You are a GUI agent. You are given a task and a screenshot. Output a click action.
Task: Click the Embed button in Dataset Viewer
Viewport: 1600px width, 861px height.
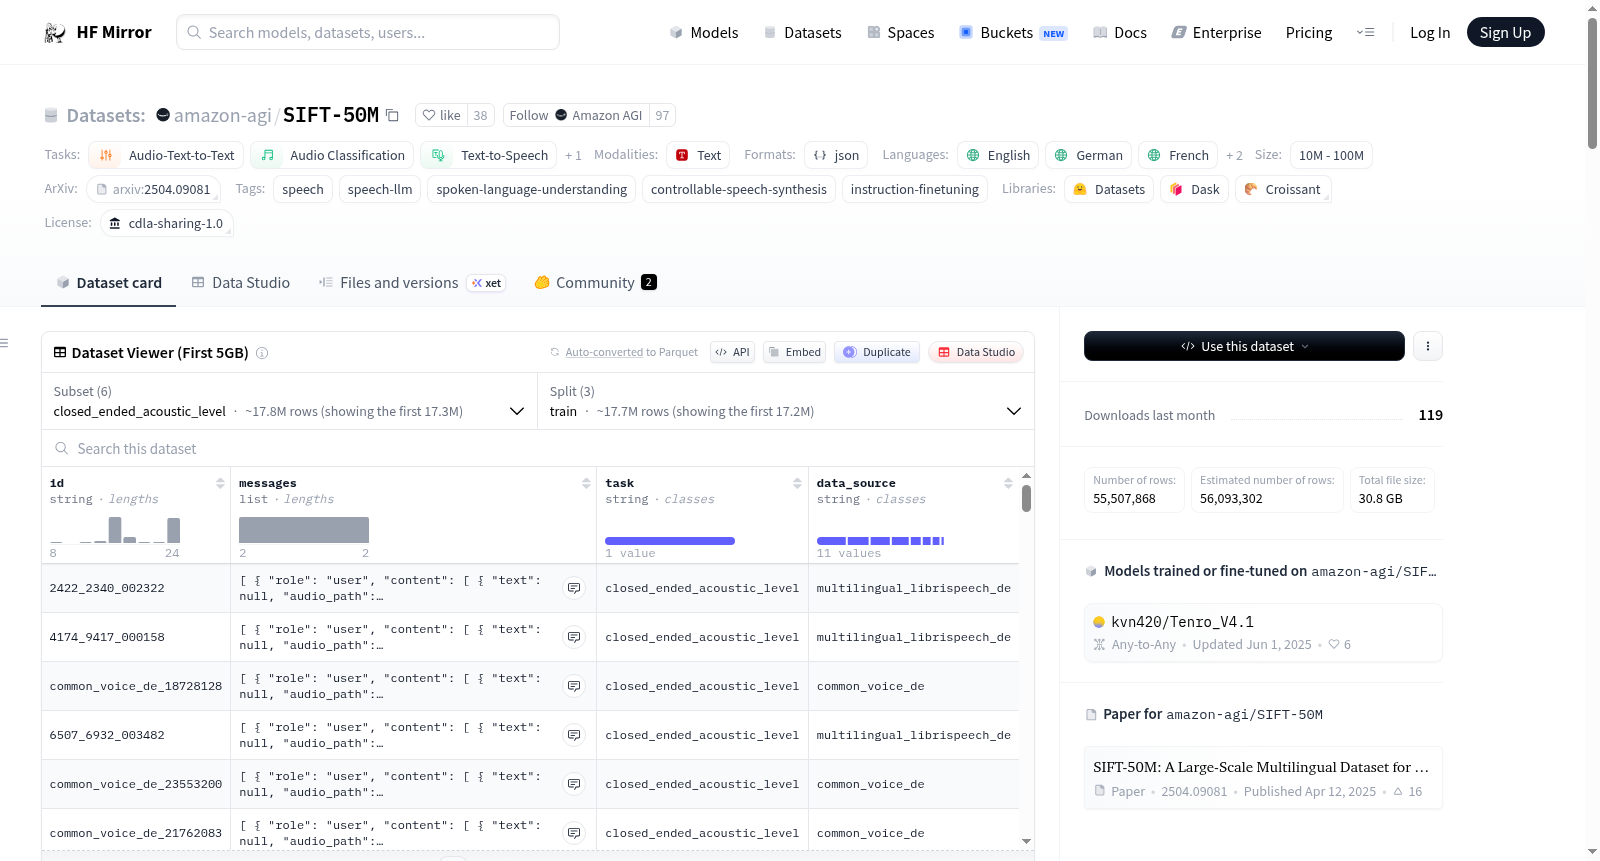click(795, 352)
